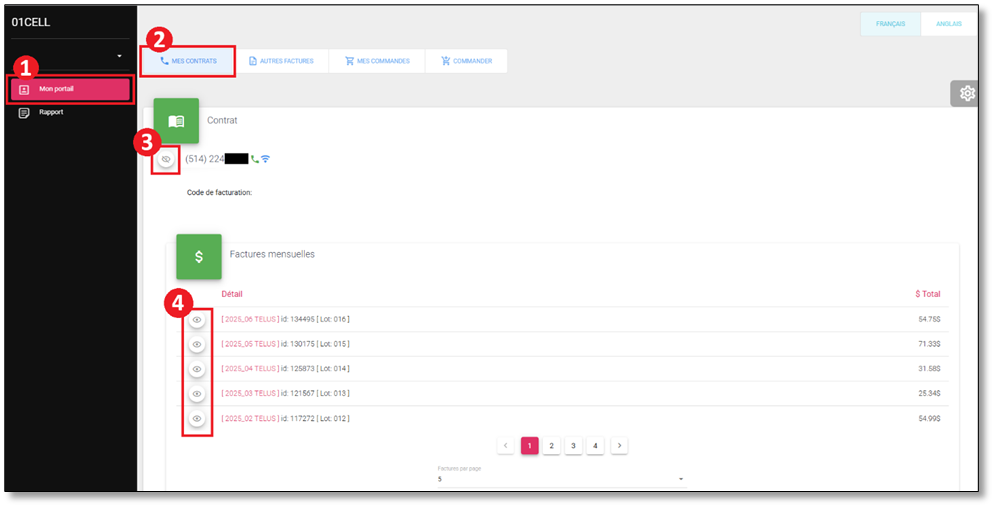
Task: Click the 2025_02 TELUS invoice link
Action: pyautogui.click(x=250, y=418)
